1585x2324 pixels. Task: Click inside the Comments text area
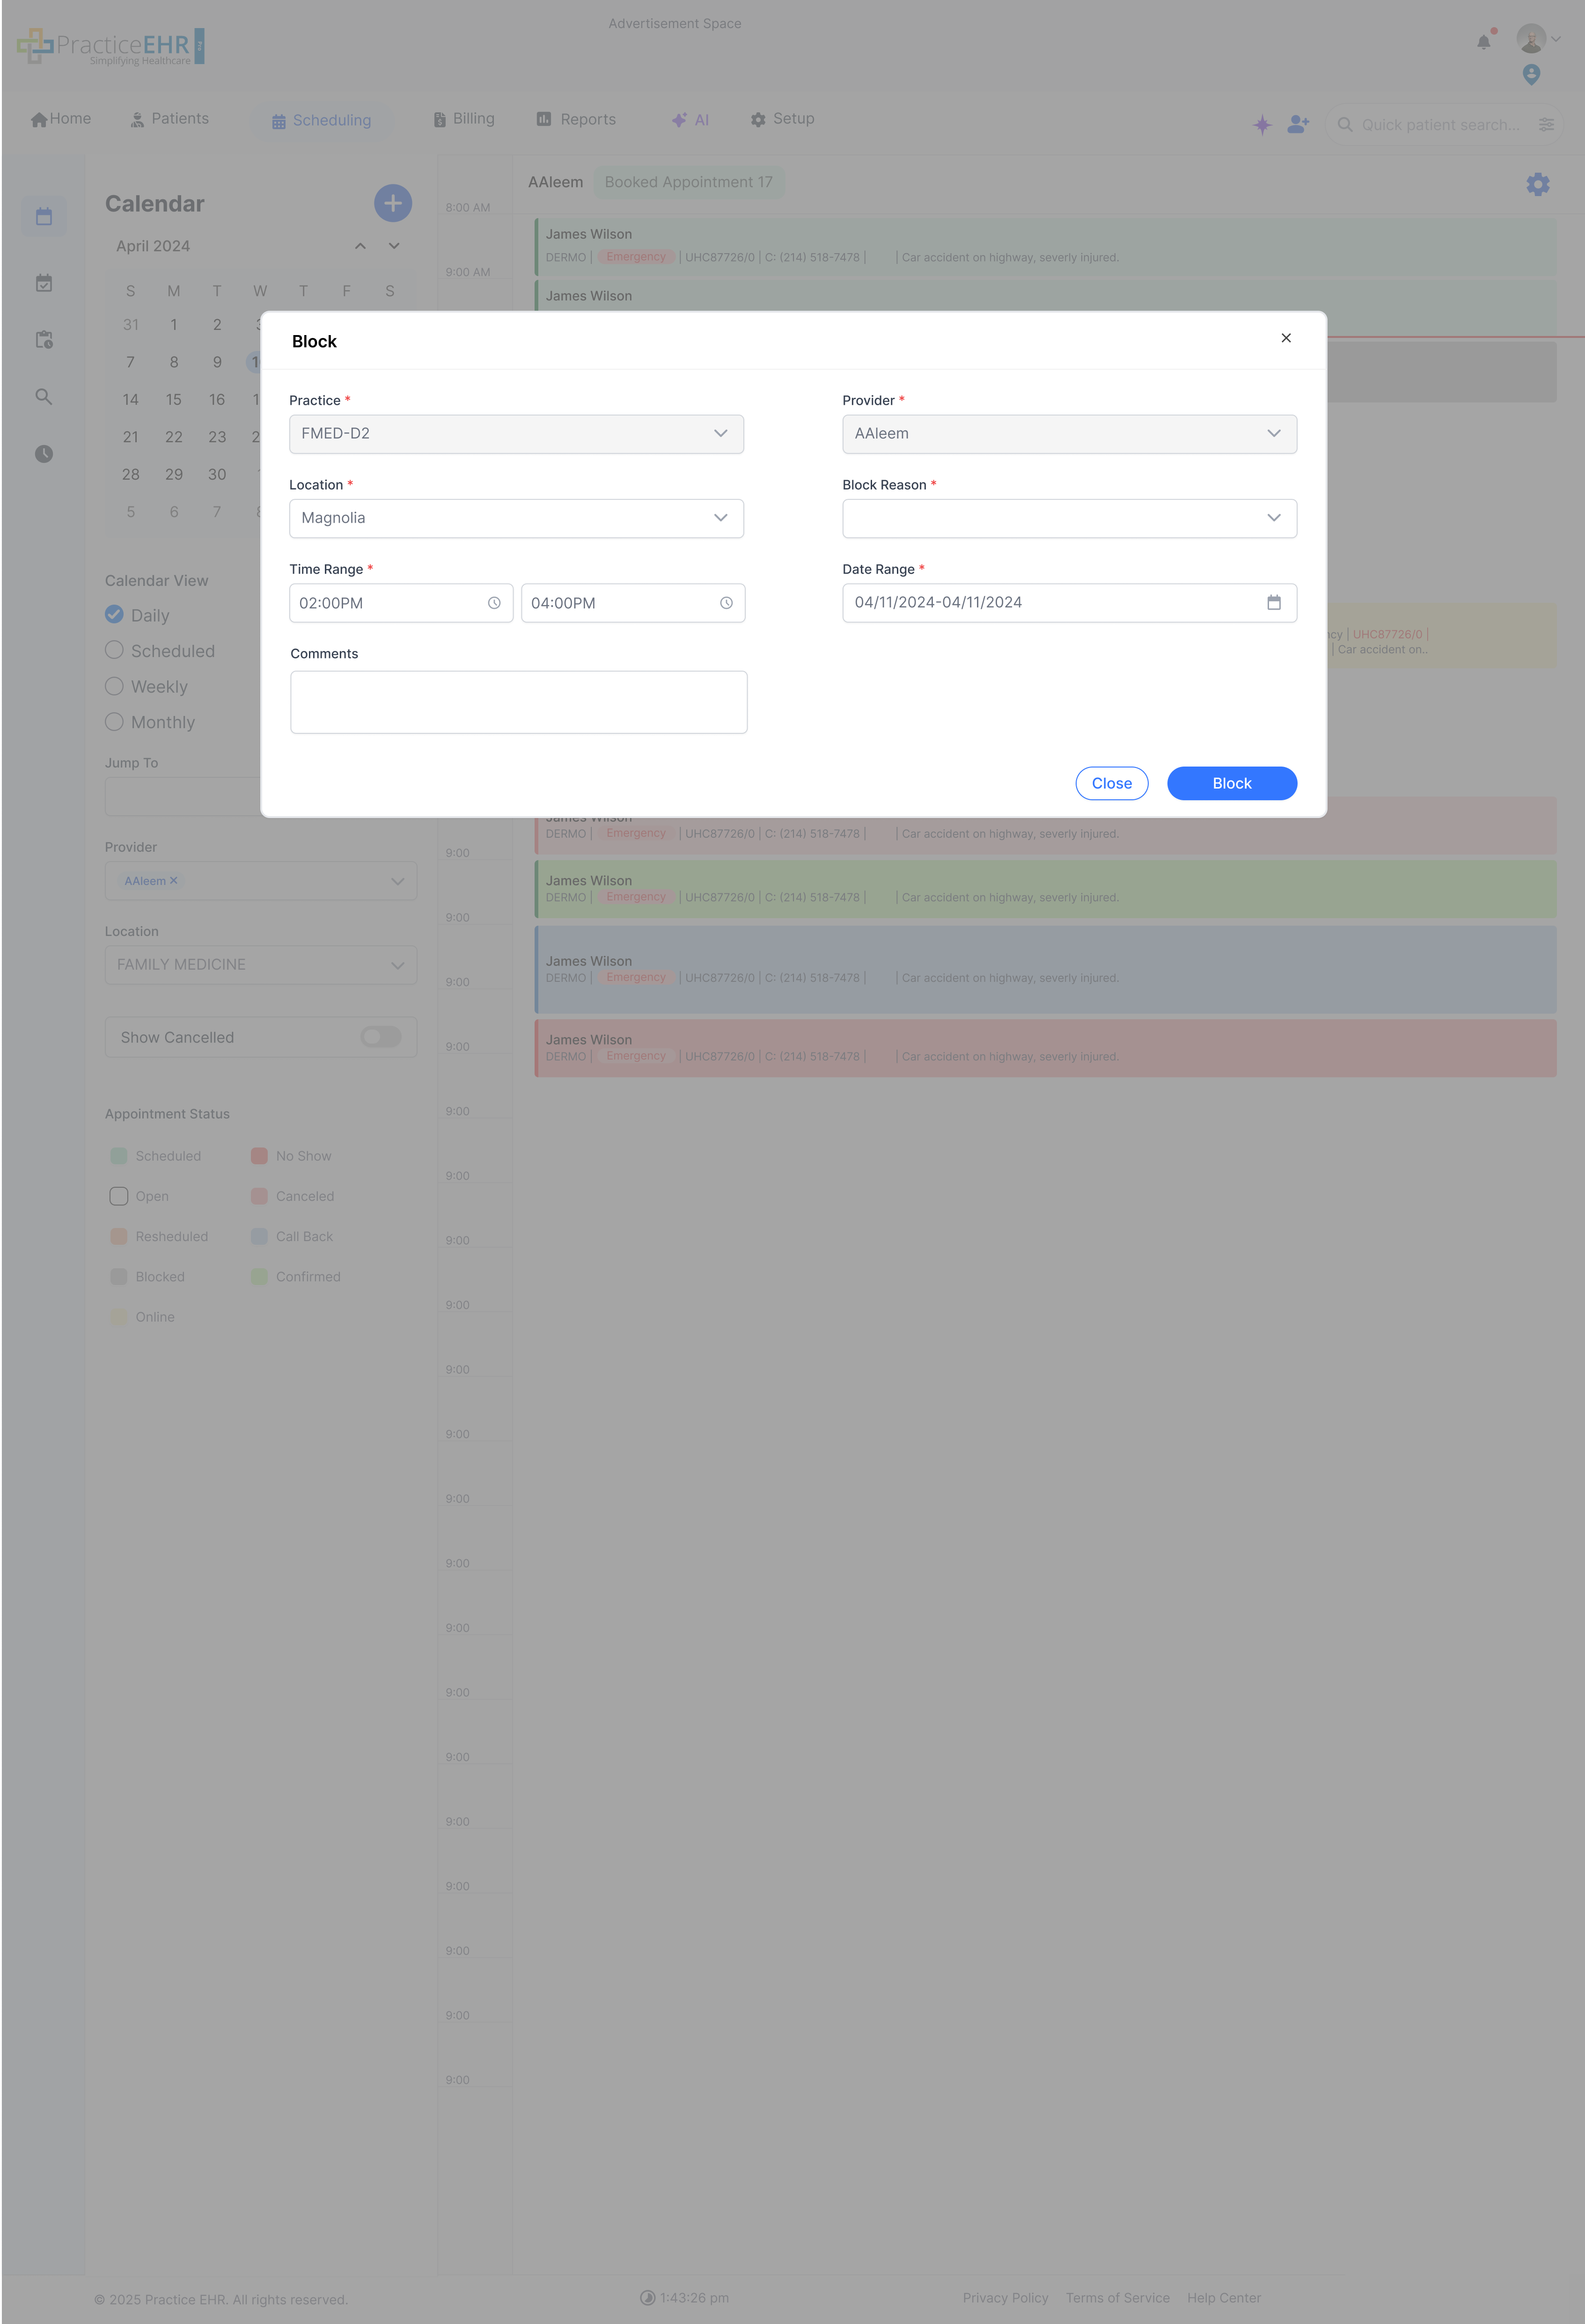pos(518,701)
